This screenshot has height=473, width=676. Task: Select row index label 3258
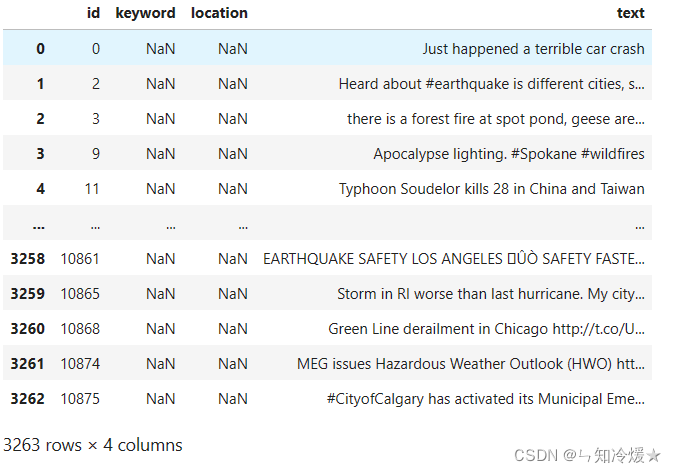pos(27,259)
